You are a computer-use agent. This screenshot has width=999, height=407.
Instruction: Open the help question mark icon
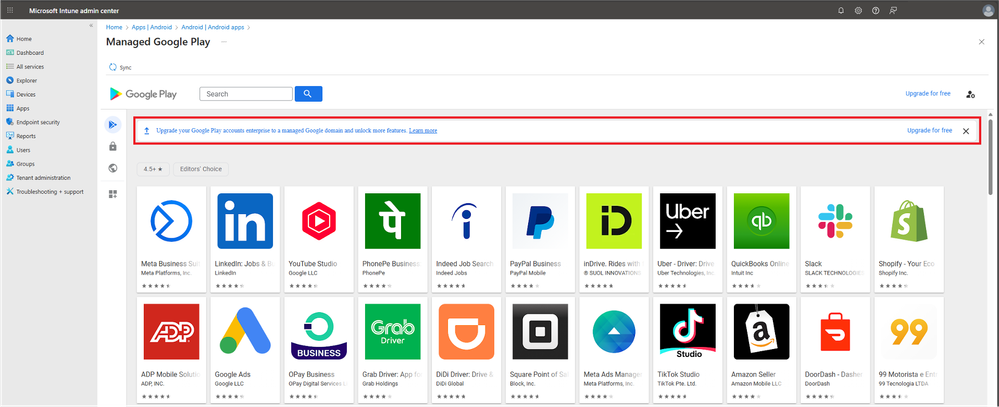[x=875, y=11]
